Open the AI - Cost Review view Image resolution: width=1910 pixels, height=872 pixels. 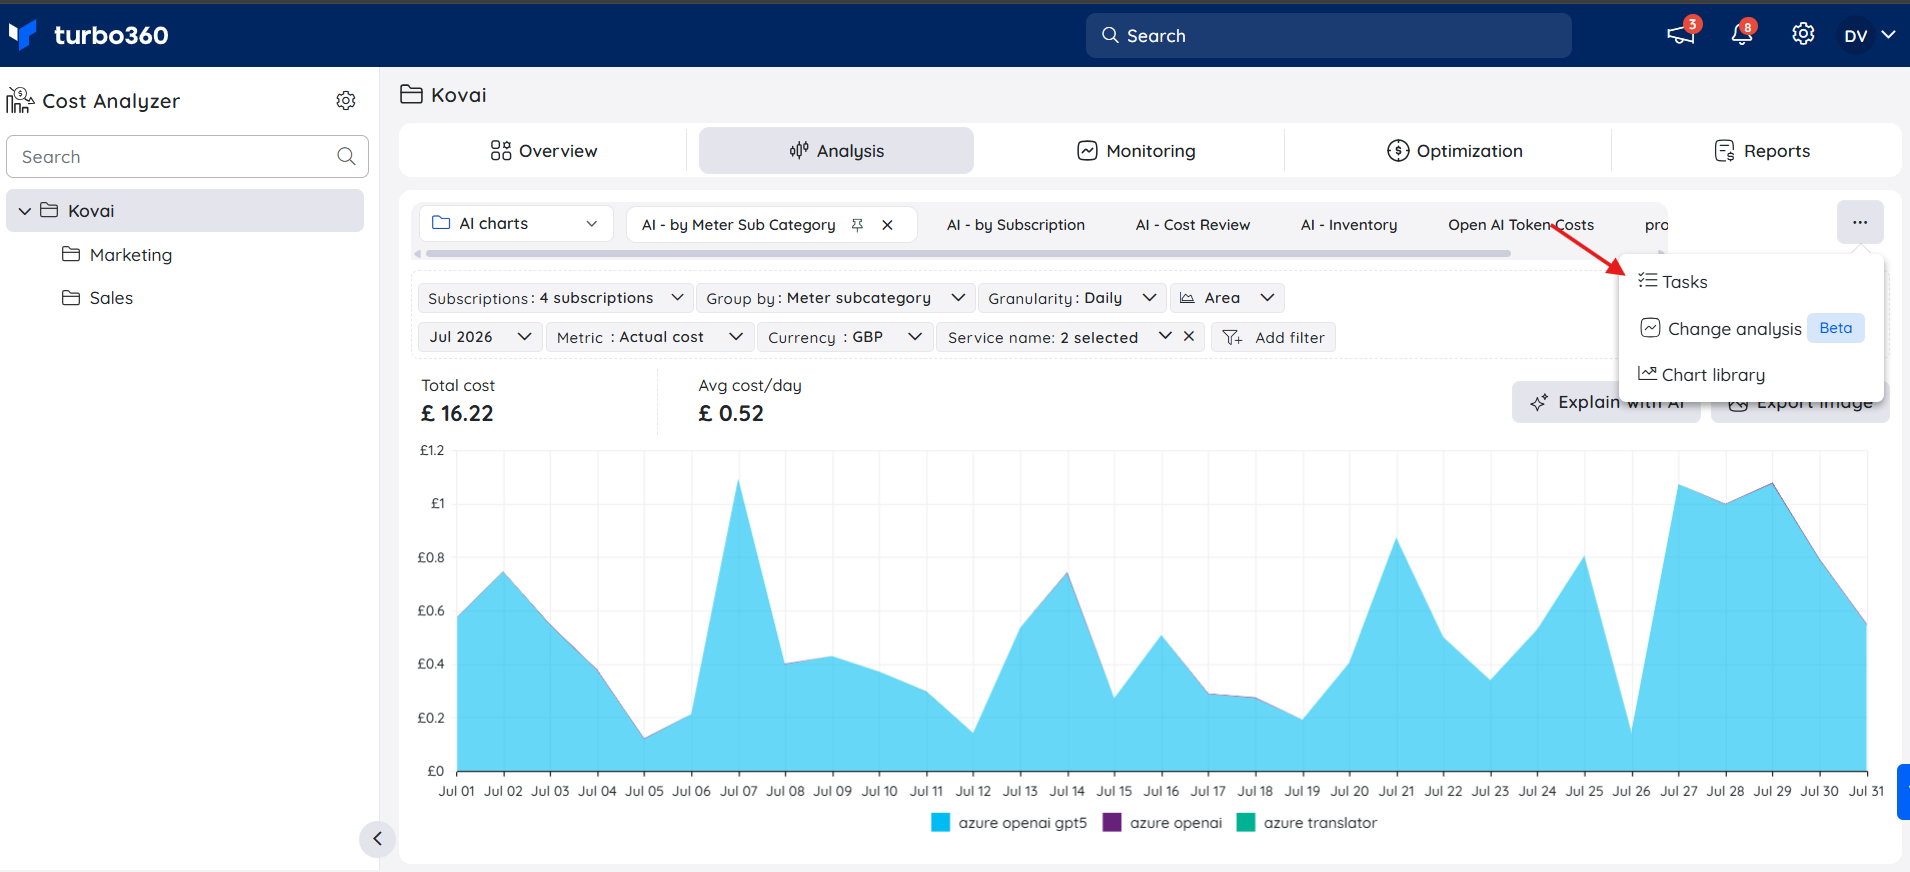pos(1193,225)
